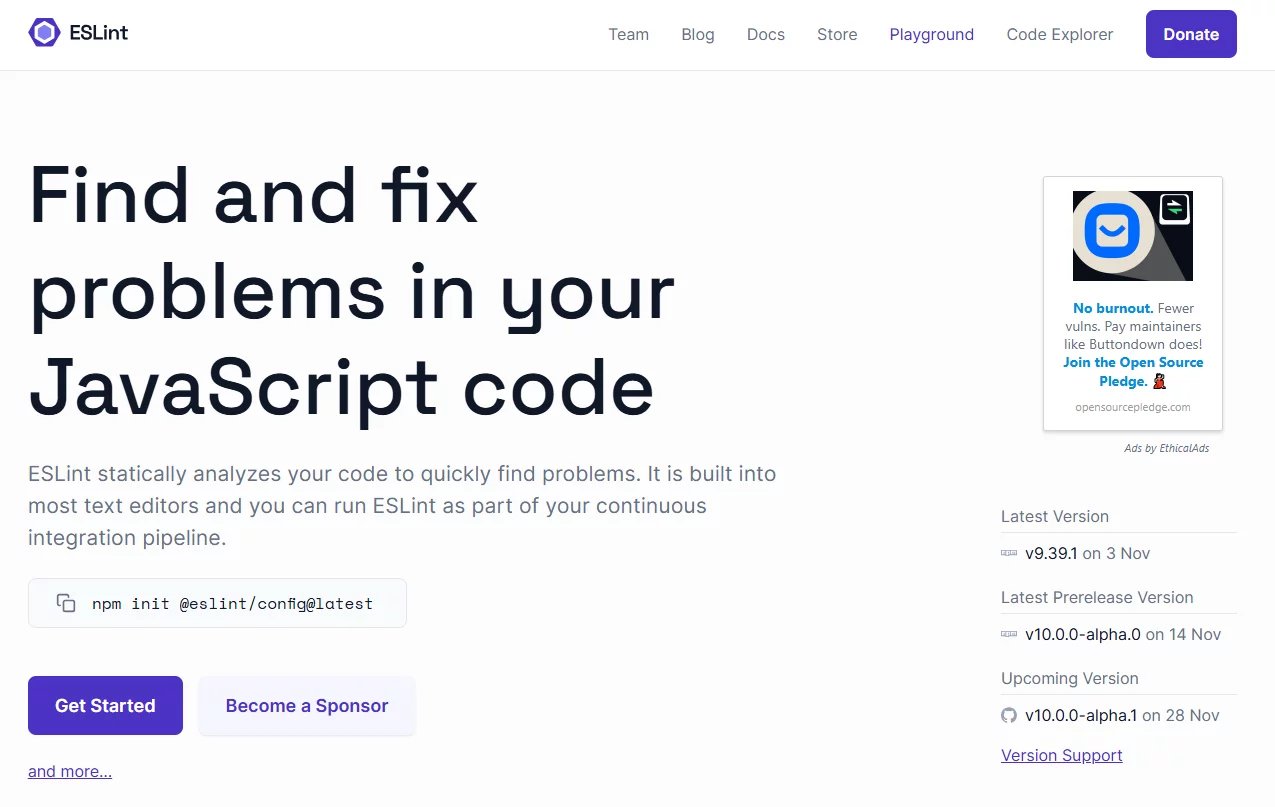This screenshot has width=1275, height=807.
Task: Click the Get Started button
Action: click(x=105, y=705)
